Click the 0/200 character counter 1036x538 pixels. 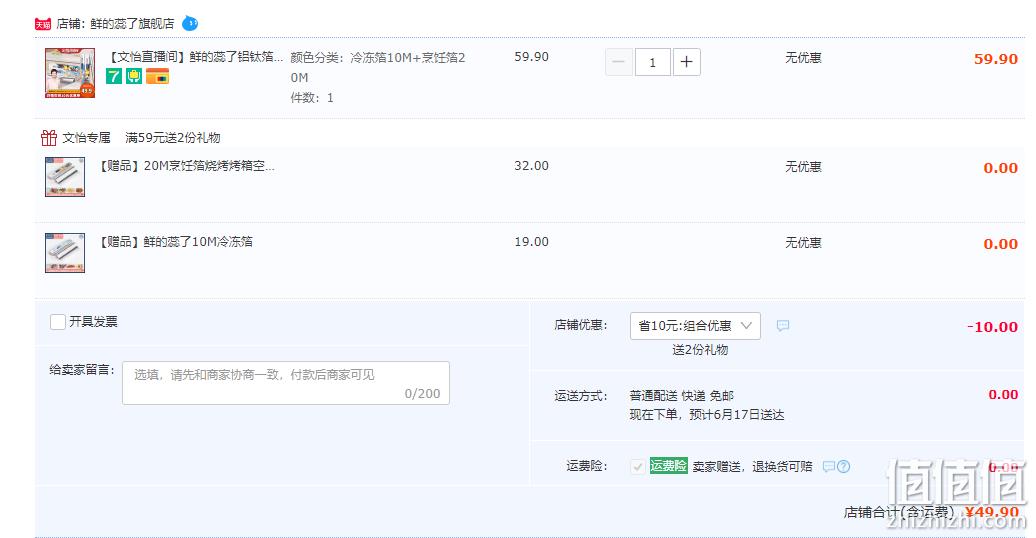(x=422, y=393)
